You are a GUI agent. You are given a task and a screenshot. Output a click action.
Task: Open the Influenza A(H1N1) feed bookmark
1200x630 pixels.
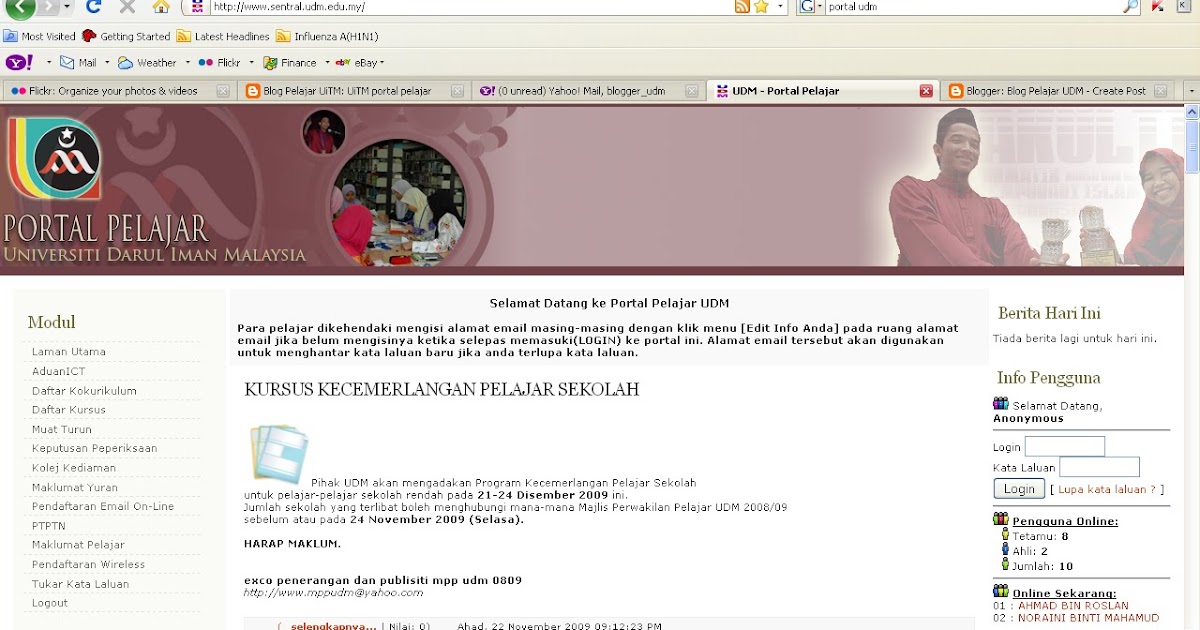(x=327, y=36)
